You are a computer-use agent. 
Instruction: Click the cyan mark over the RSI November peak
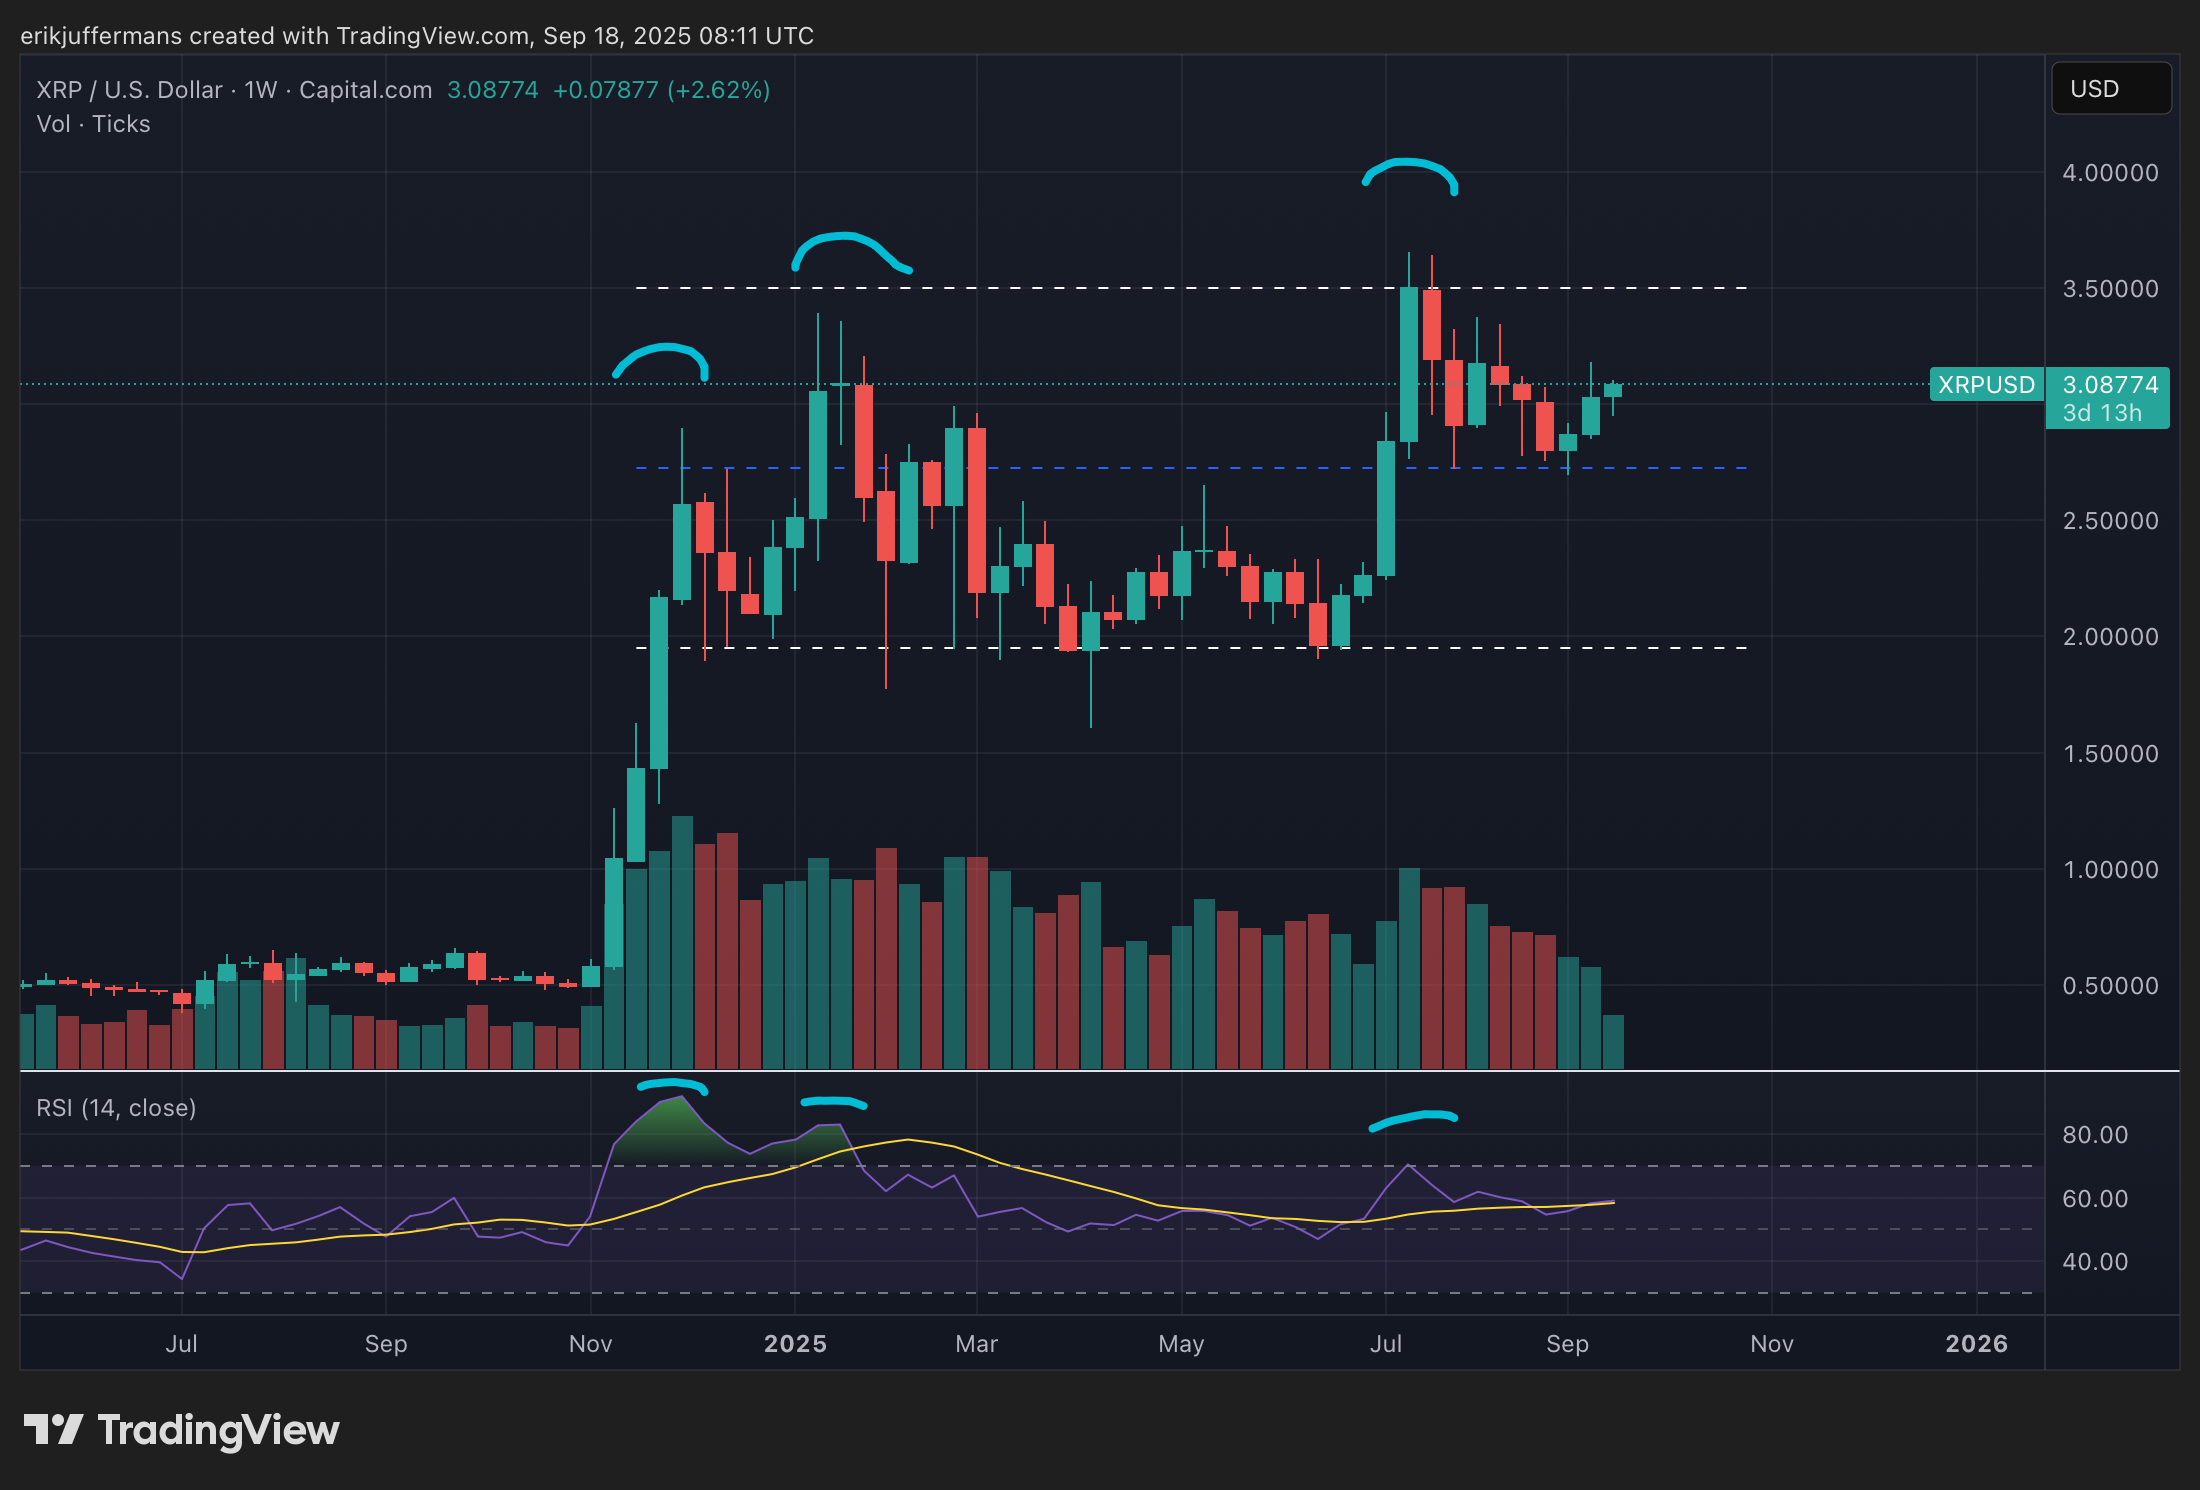(672, 1083)
